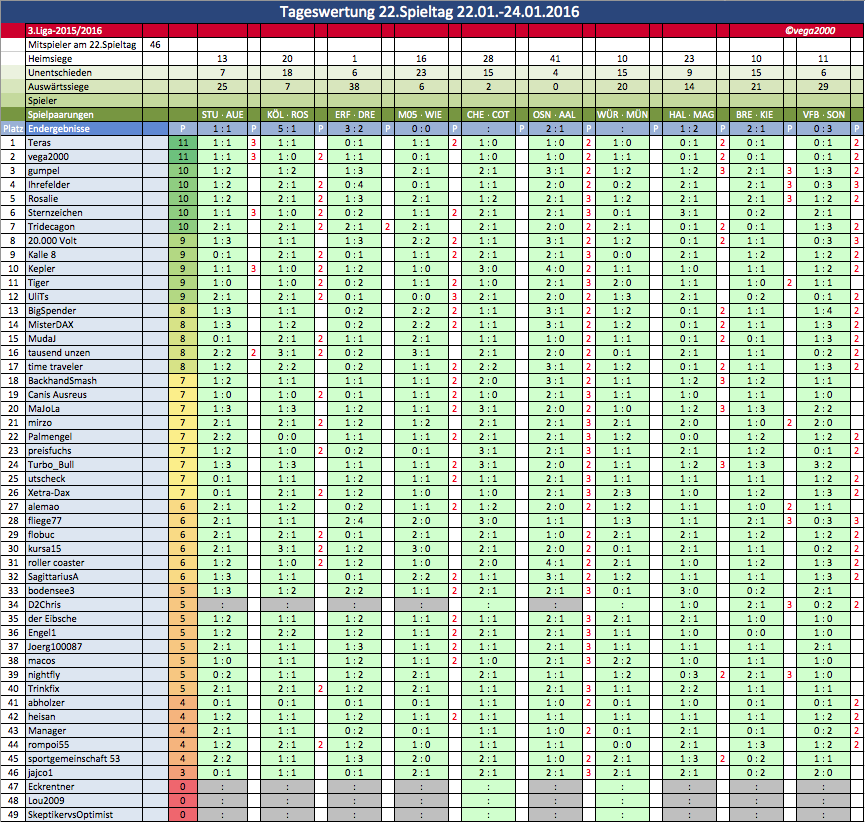Click the ©vega2000 credit cell

pos(810,31)
